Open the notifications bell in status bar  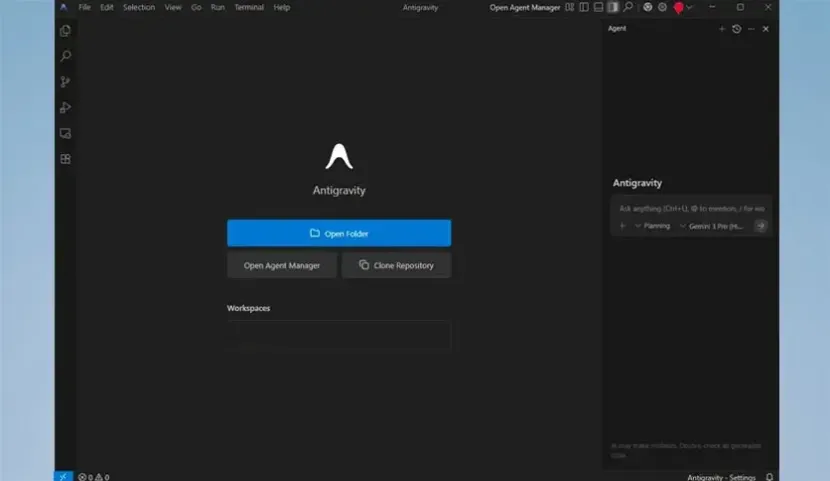click(770, 477)
